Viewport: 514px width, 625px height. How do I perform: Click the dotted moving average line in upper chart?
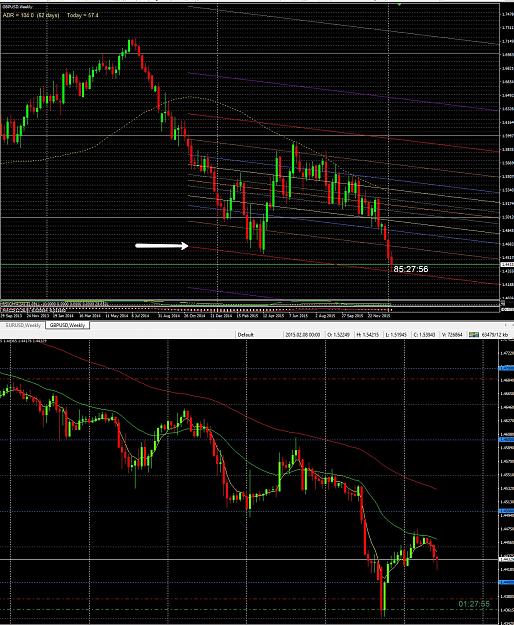(x=191, y=97)
